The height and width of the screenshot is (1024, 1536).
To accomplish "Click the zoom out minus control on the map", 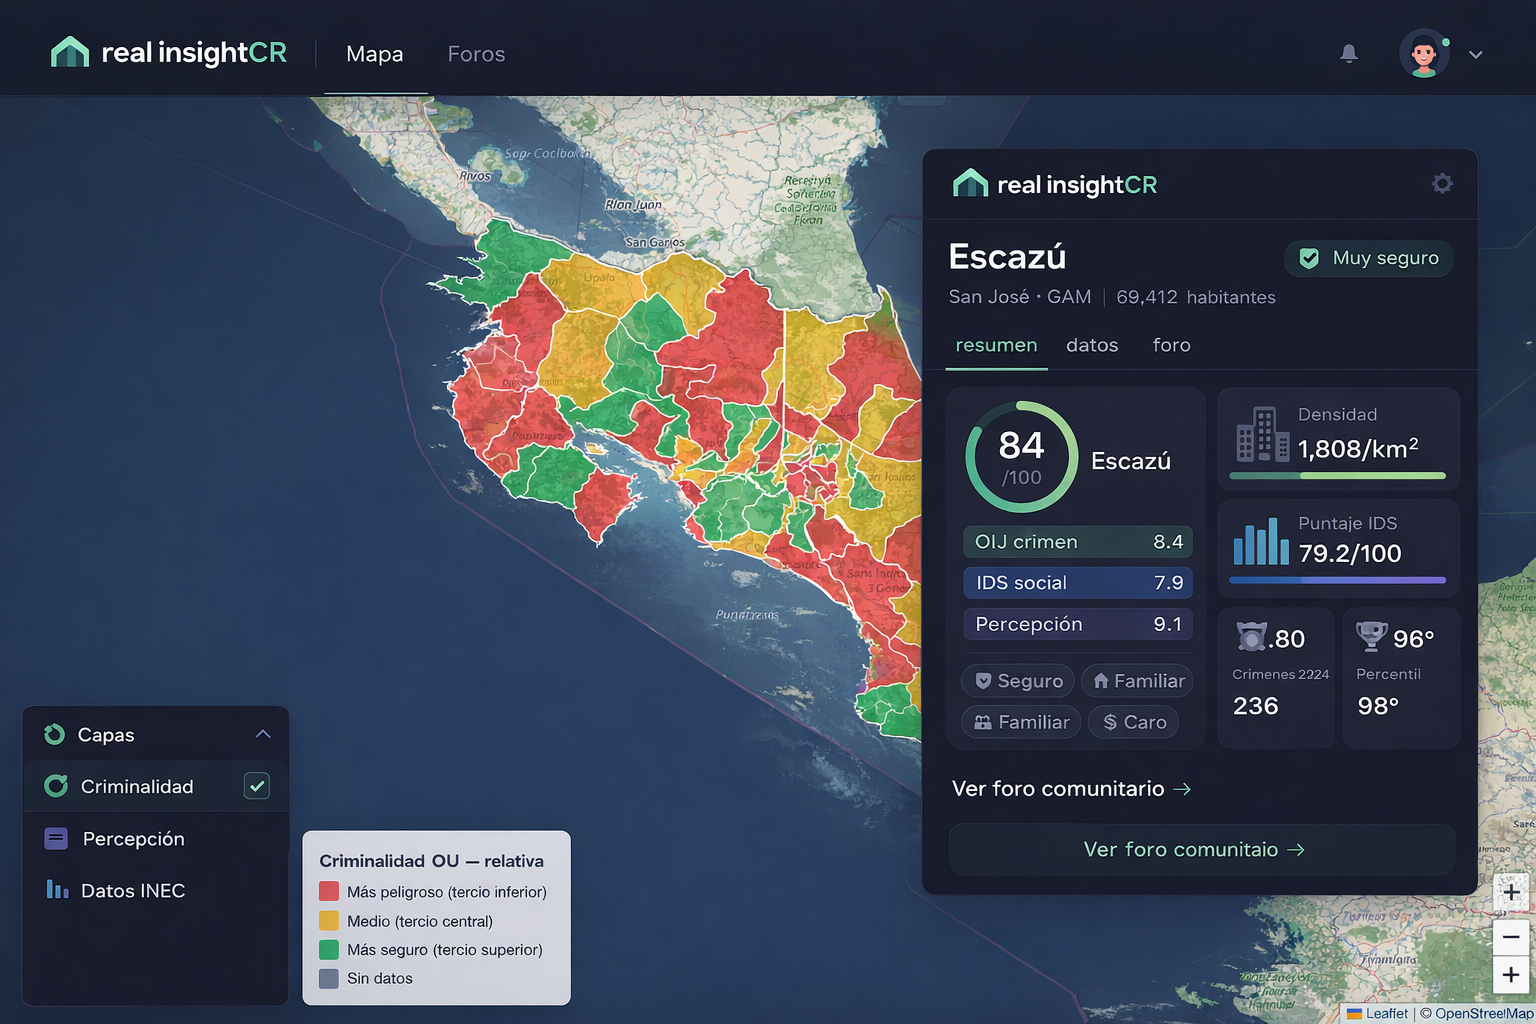I will tap(1511, 937).
